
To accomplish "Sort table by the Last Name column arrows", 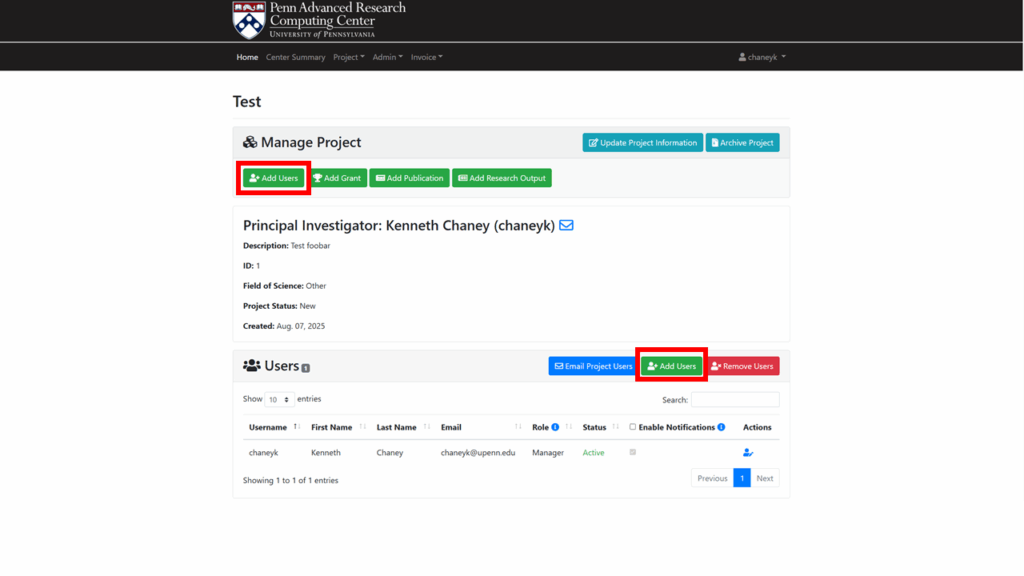I will point(426,427).
